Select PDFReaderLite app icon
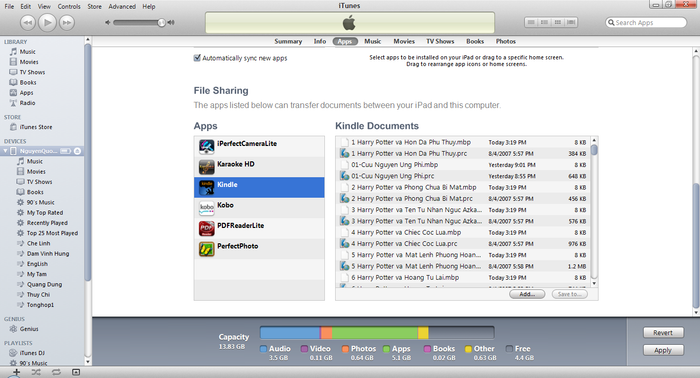700x378 pixels. click(x=207, y=228)
